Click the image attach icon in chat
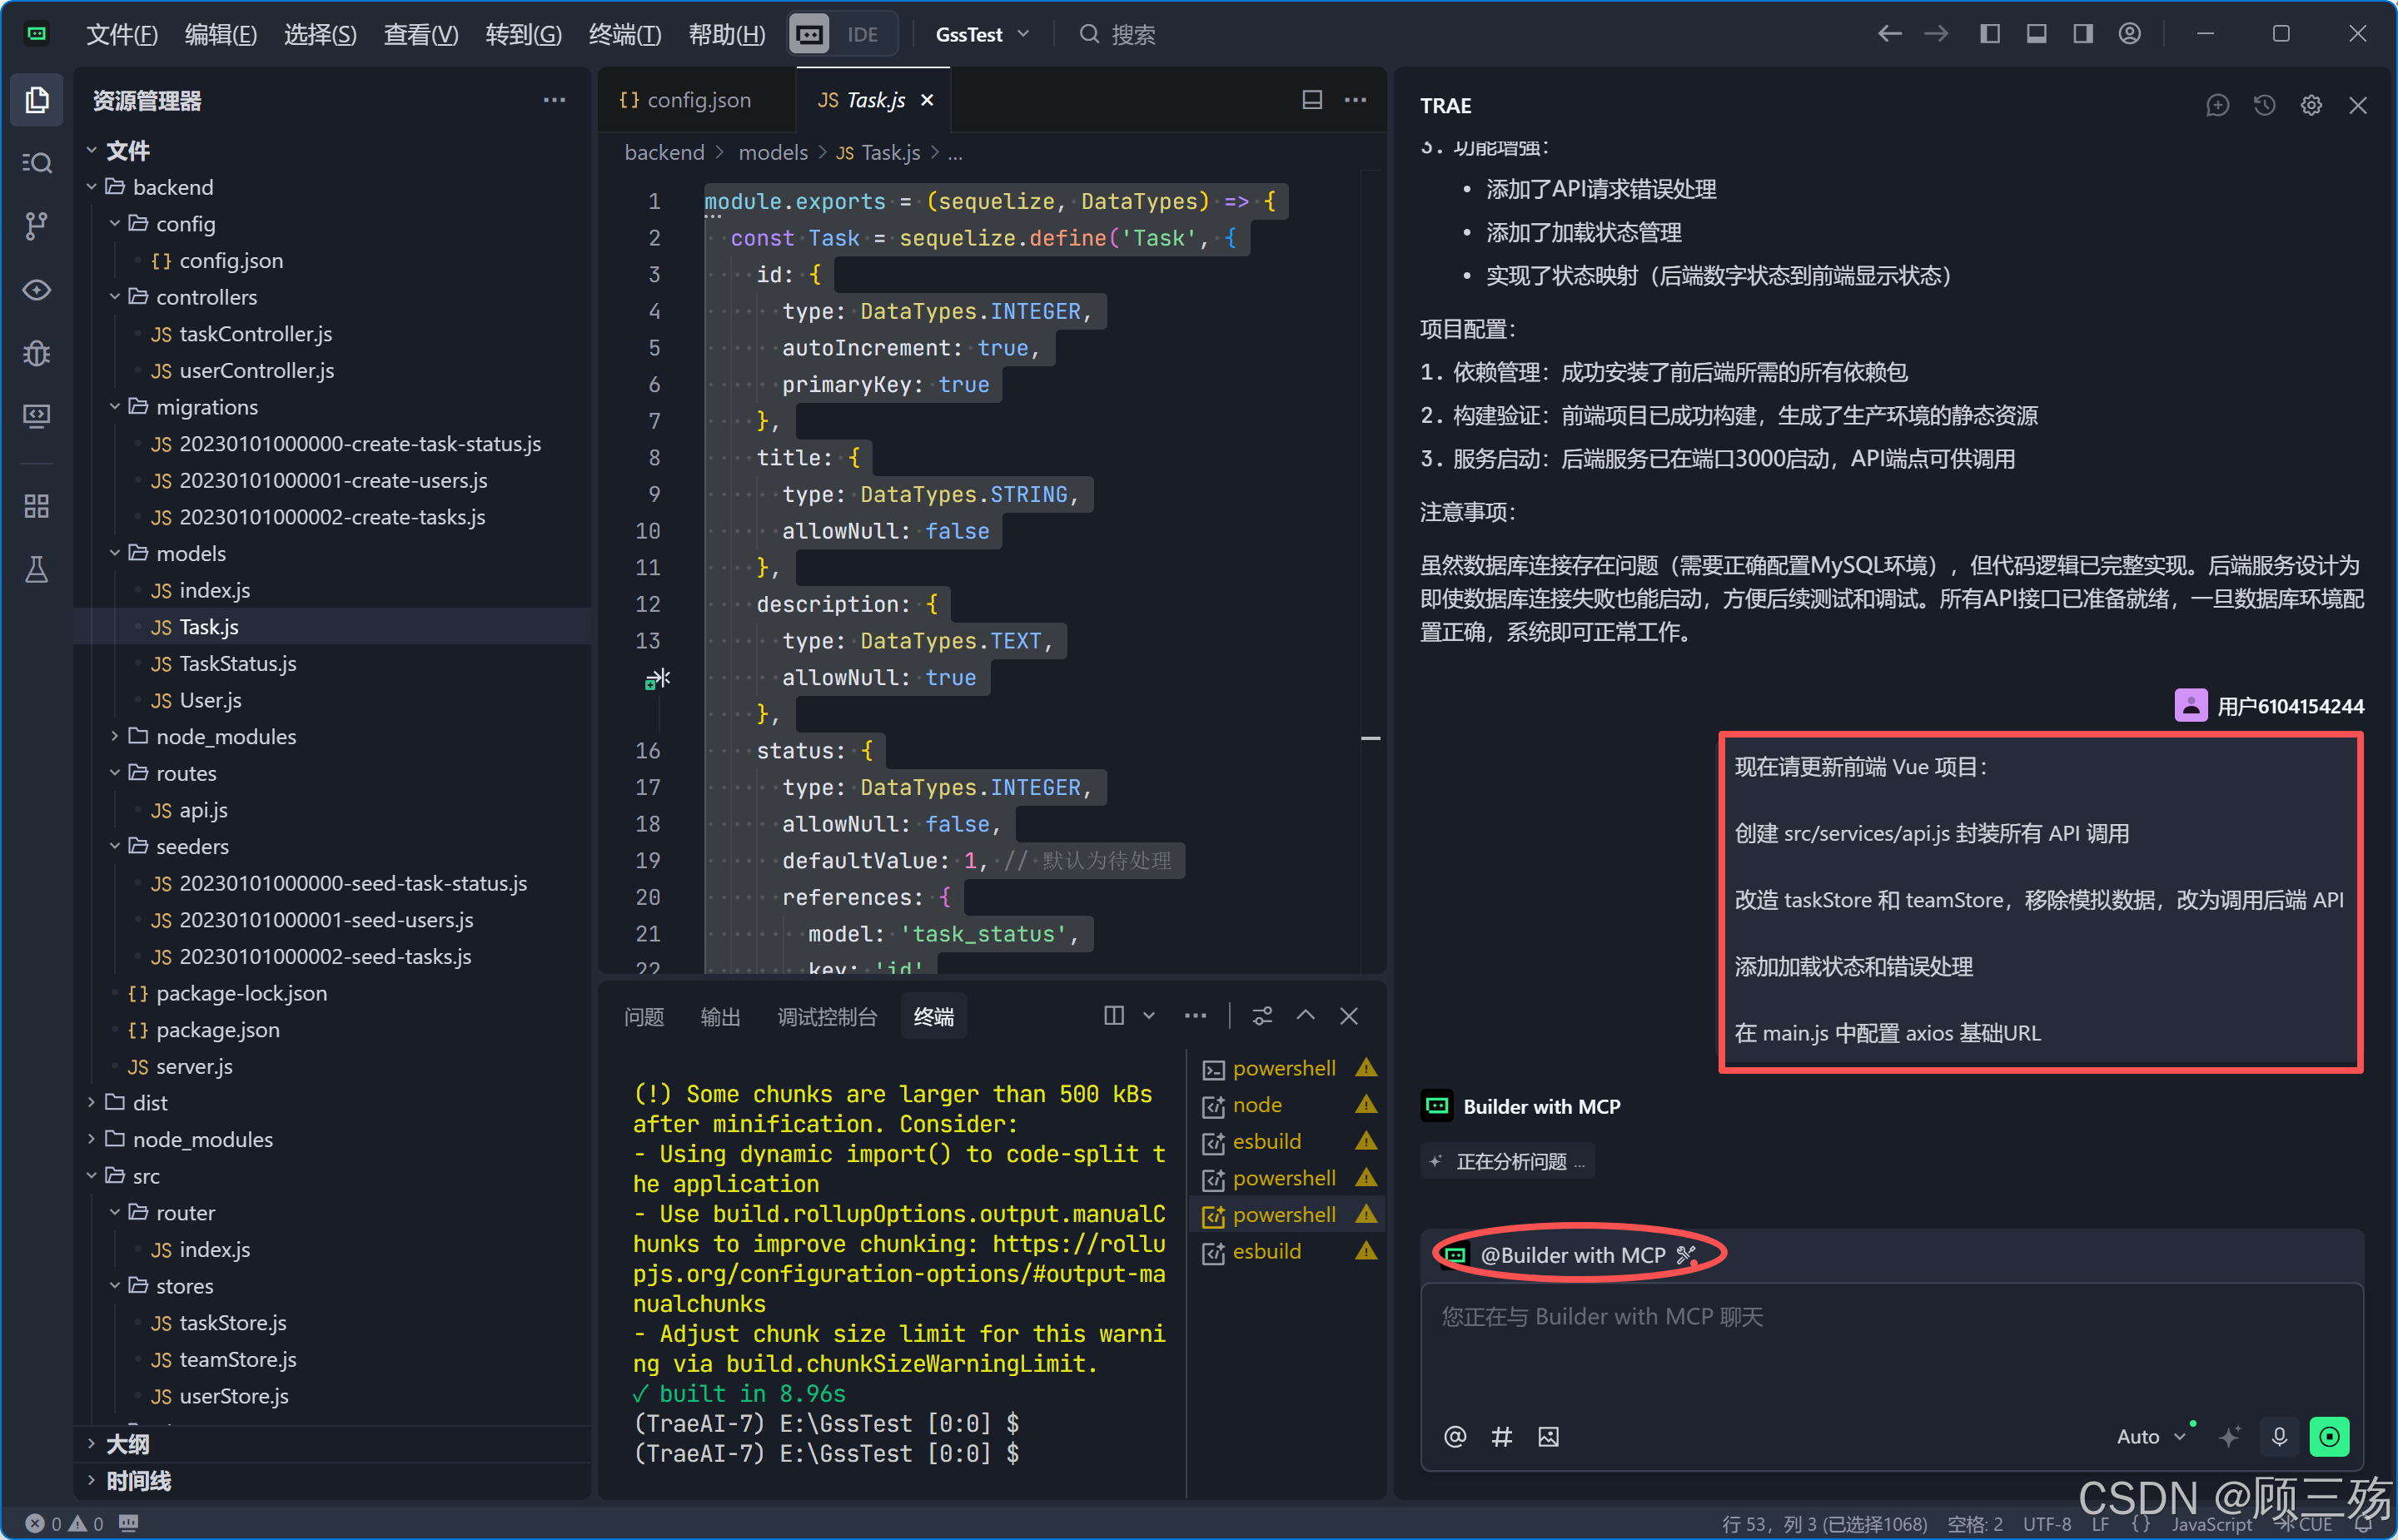Image resolution: width=2398 pixels, height=1540 pixels. coord(1548,1436)
